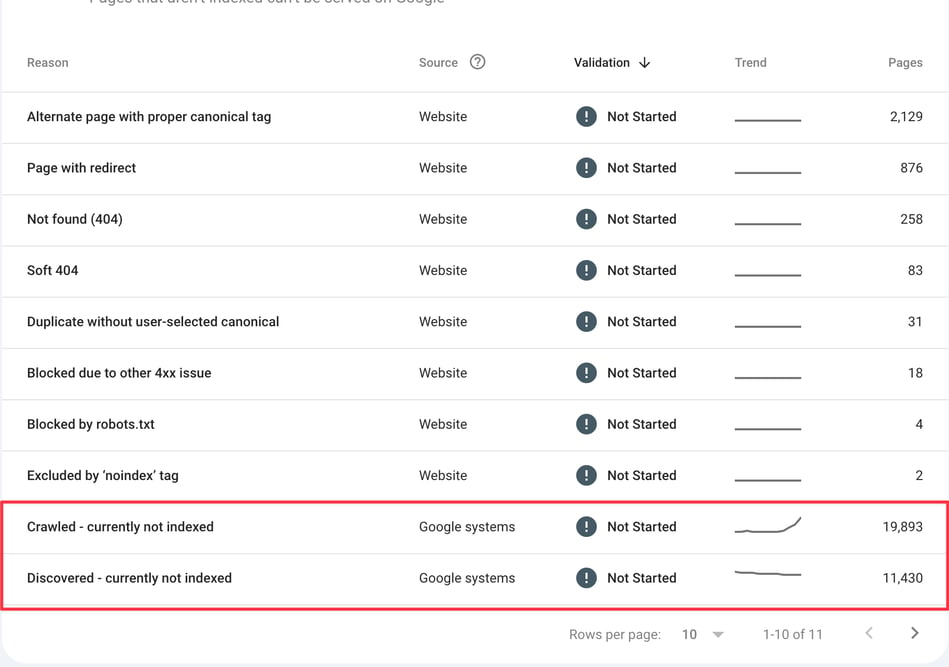
Task: Click the 2,129 pages count
Action: pyautogui.click(x=906, y=116)
